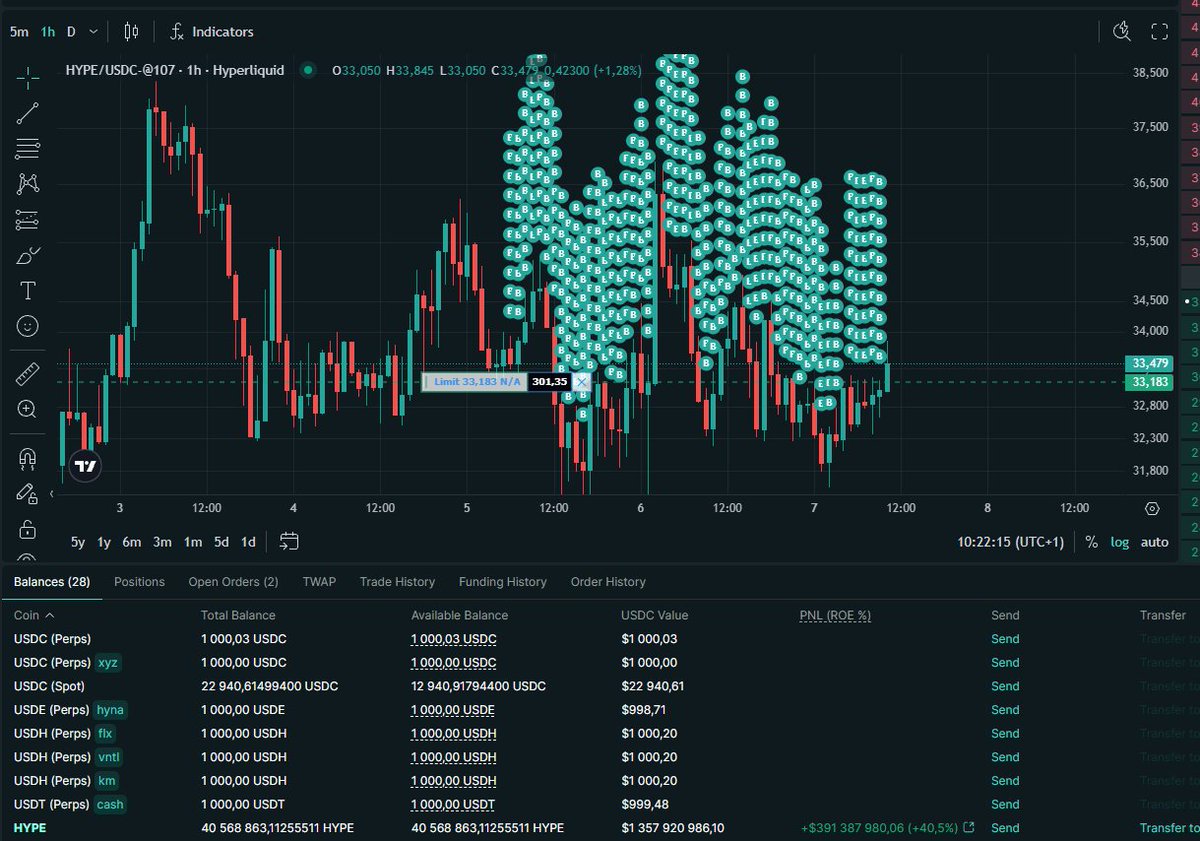This screenshot has width=1200, height=841.
Task: Activate the zoom in tool
Action: tap(28, 409)
